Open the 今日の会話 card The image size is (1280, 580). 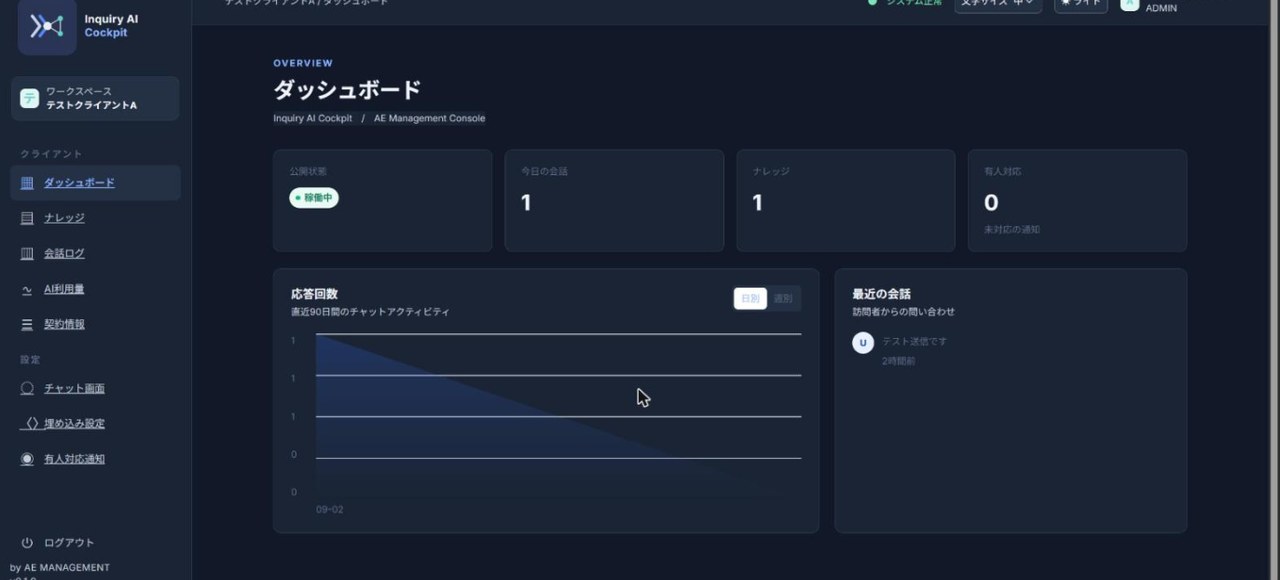614,200
